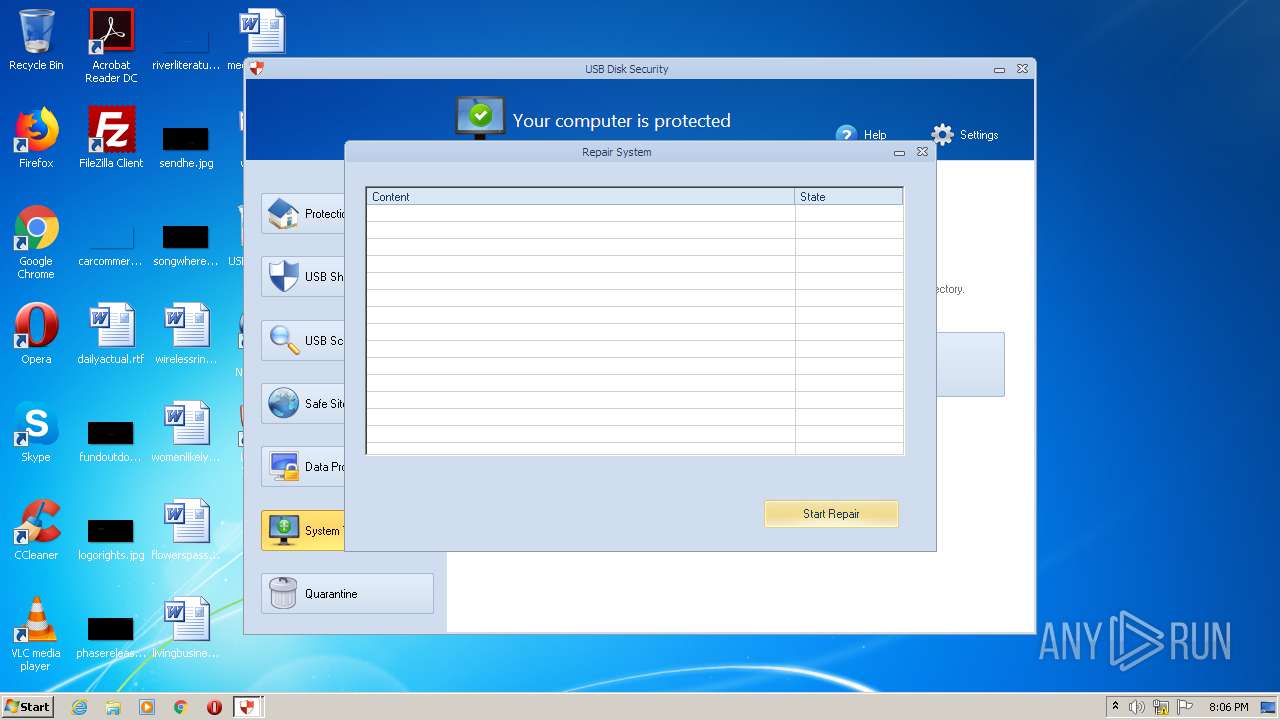The image size is (1280, 720).
Task: Select the System Tools tab
Action: pos(303,530)
